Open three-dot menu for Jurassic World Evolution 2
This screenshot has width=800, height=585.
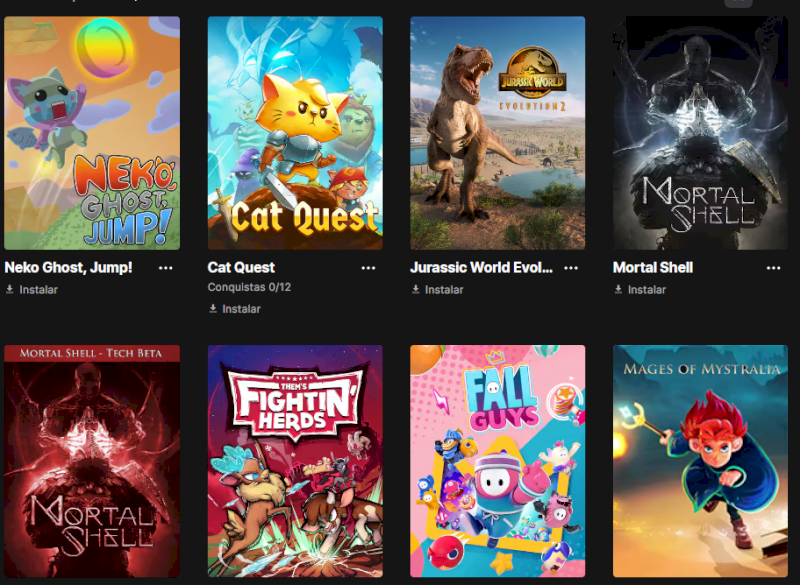point(571,268)
